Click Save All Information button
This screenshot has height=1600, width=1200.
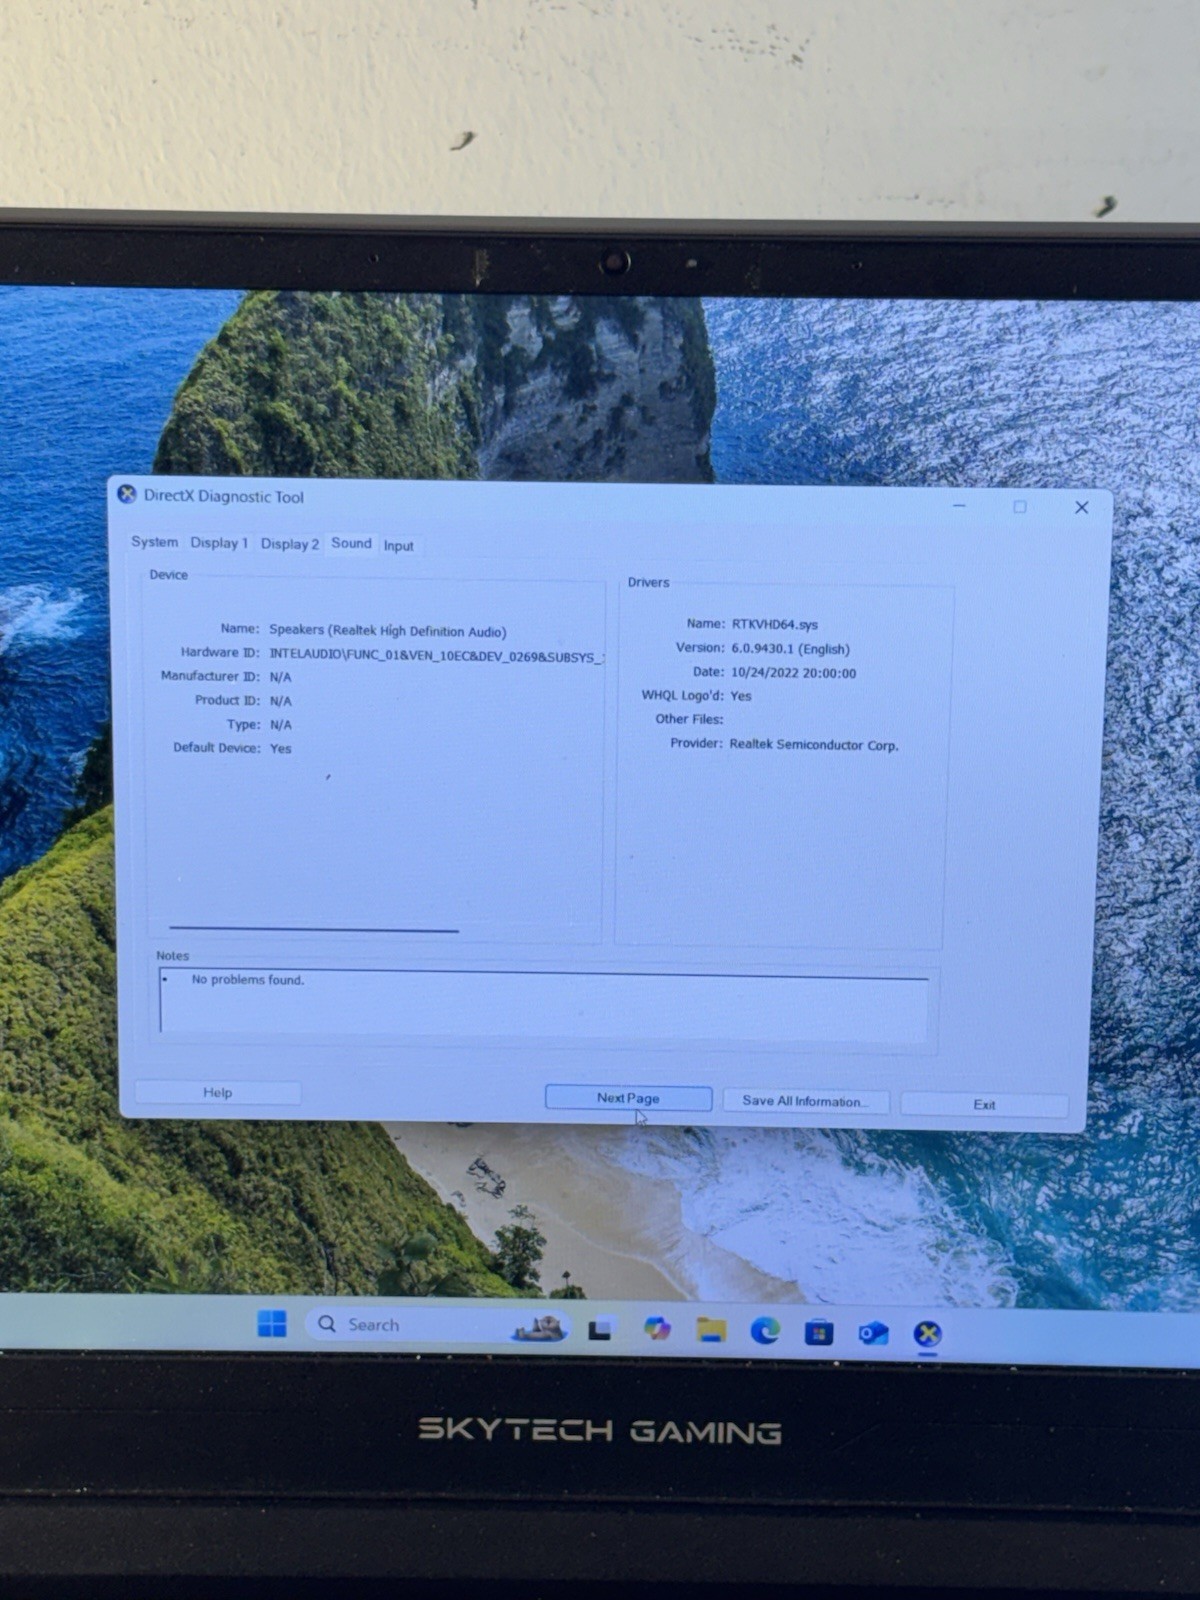805,1101
